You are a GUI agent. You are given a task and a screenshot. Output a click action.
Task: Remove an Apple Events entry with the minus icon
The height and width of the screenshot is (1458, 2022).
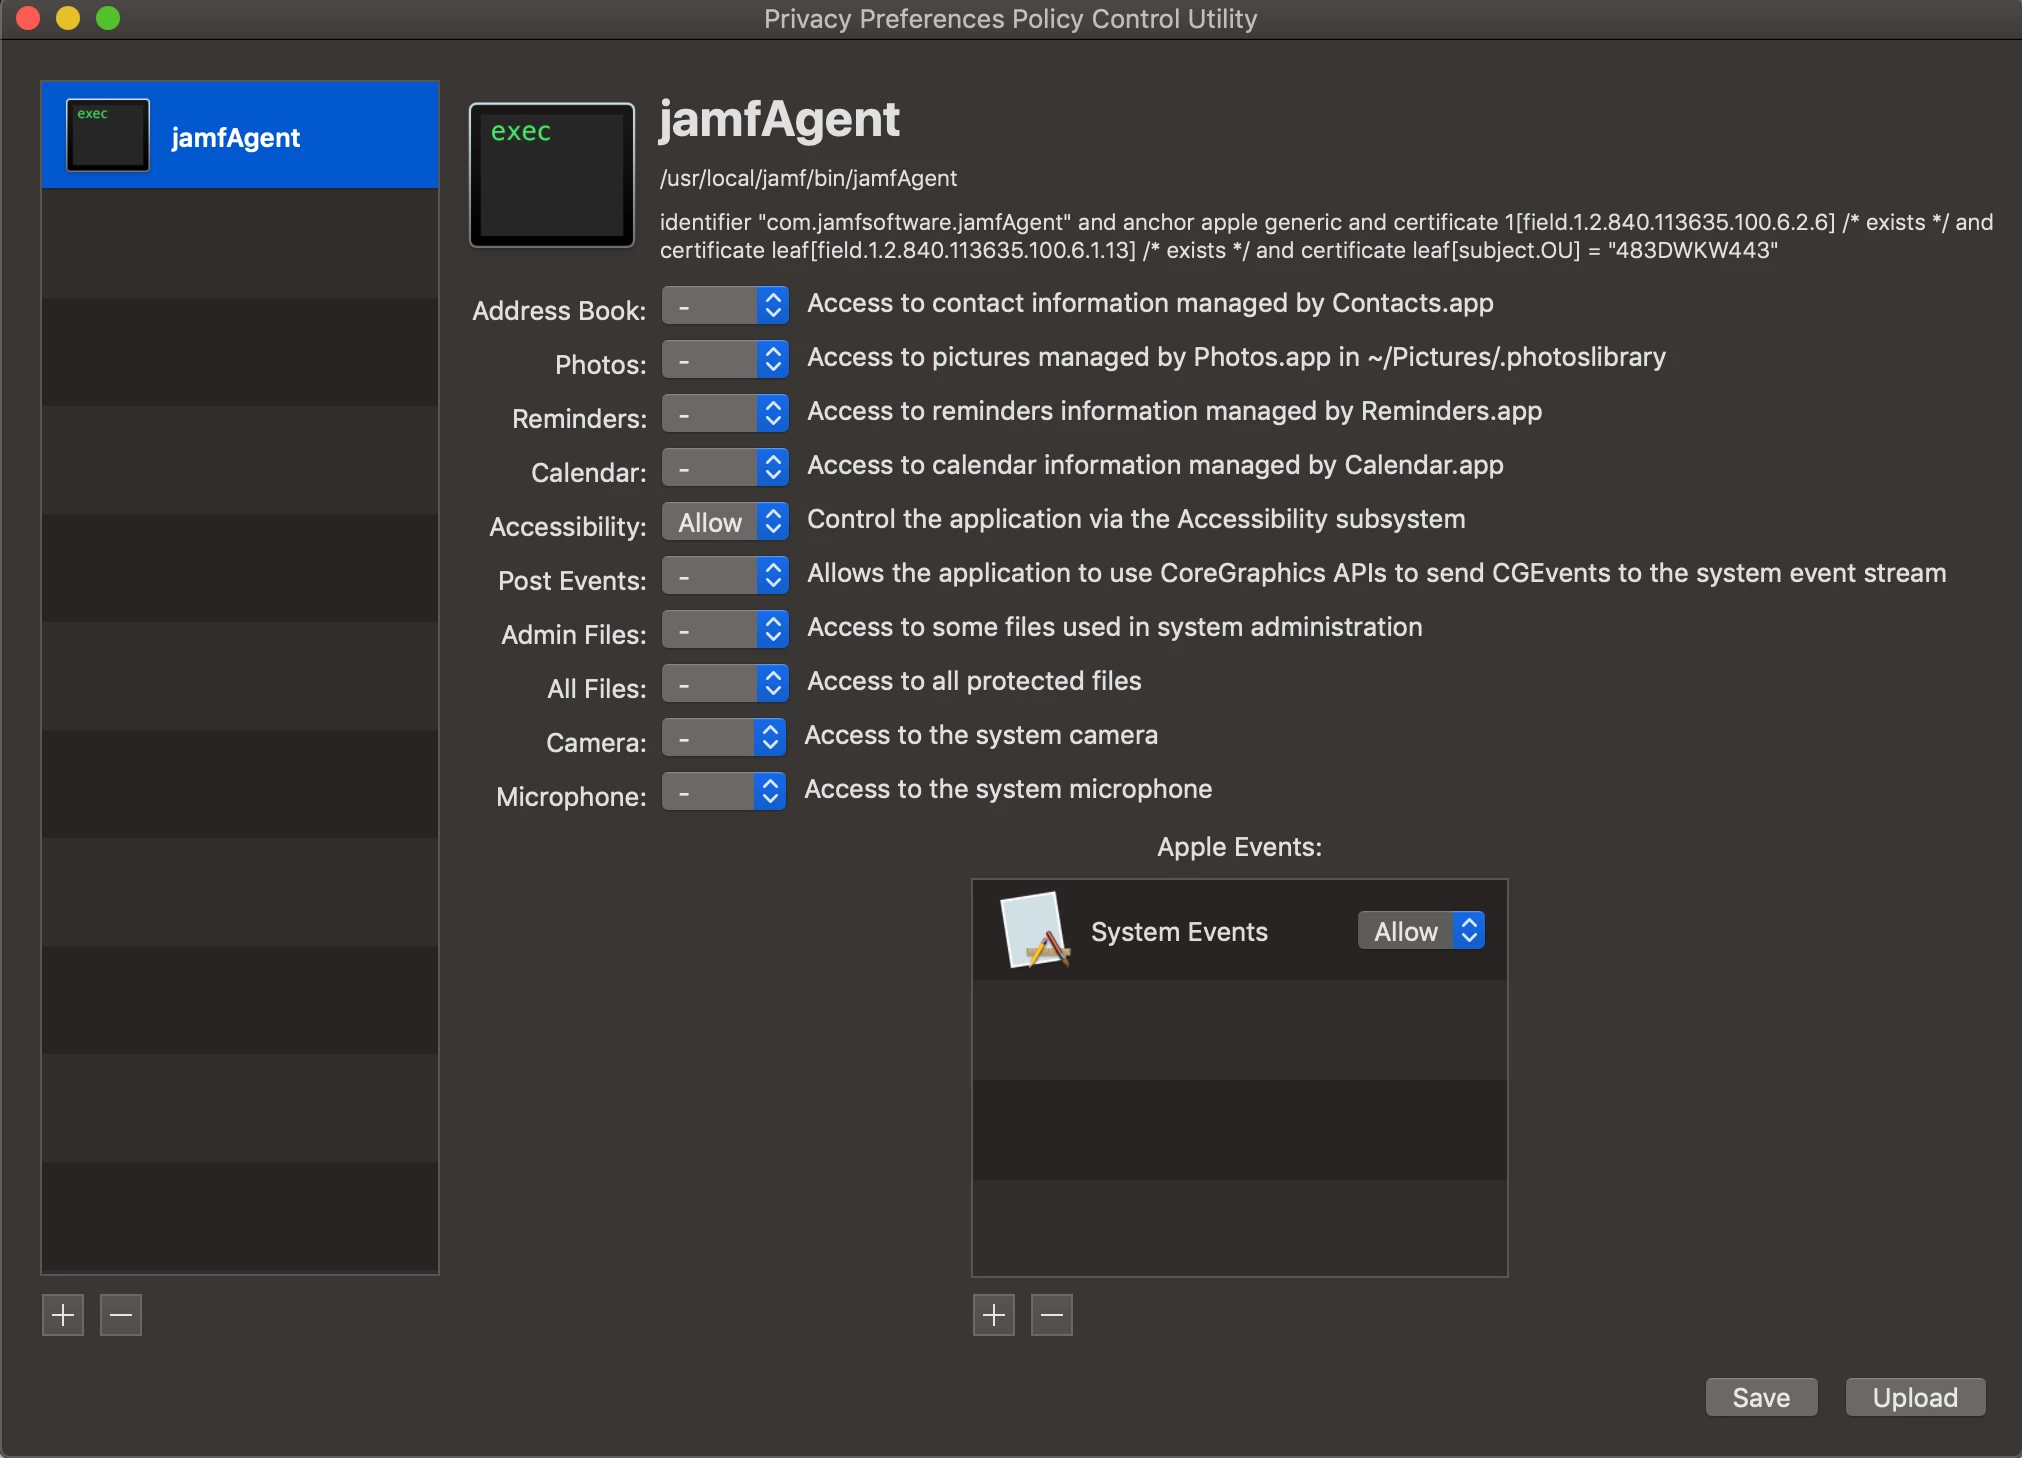(x=1052, y=1315)
